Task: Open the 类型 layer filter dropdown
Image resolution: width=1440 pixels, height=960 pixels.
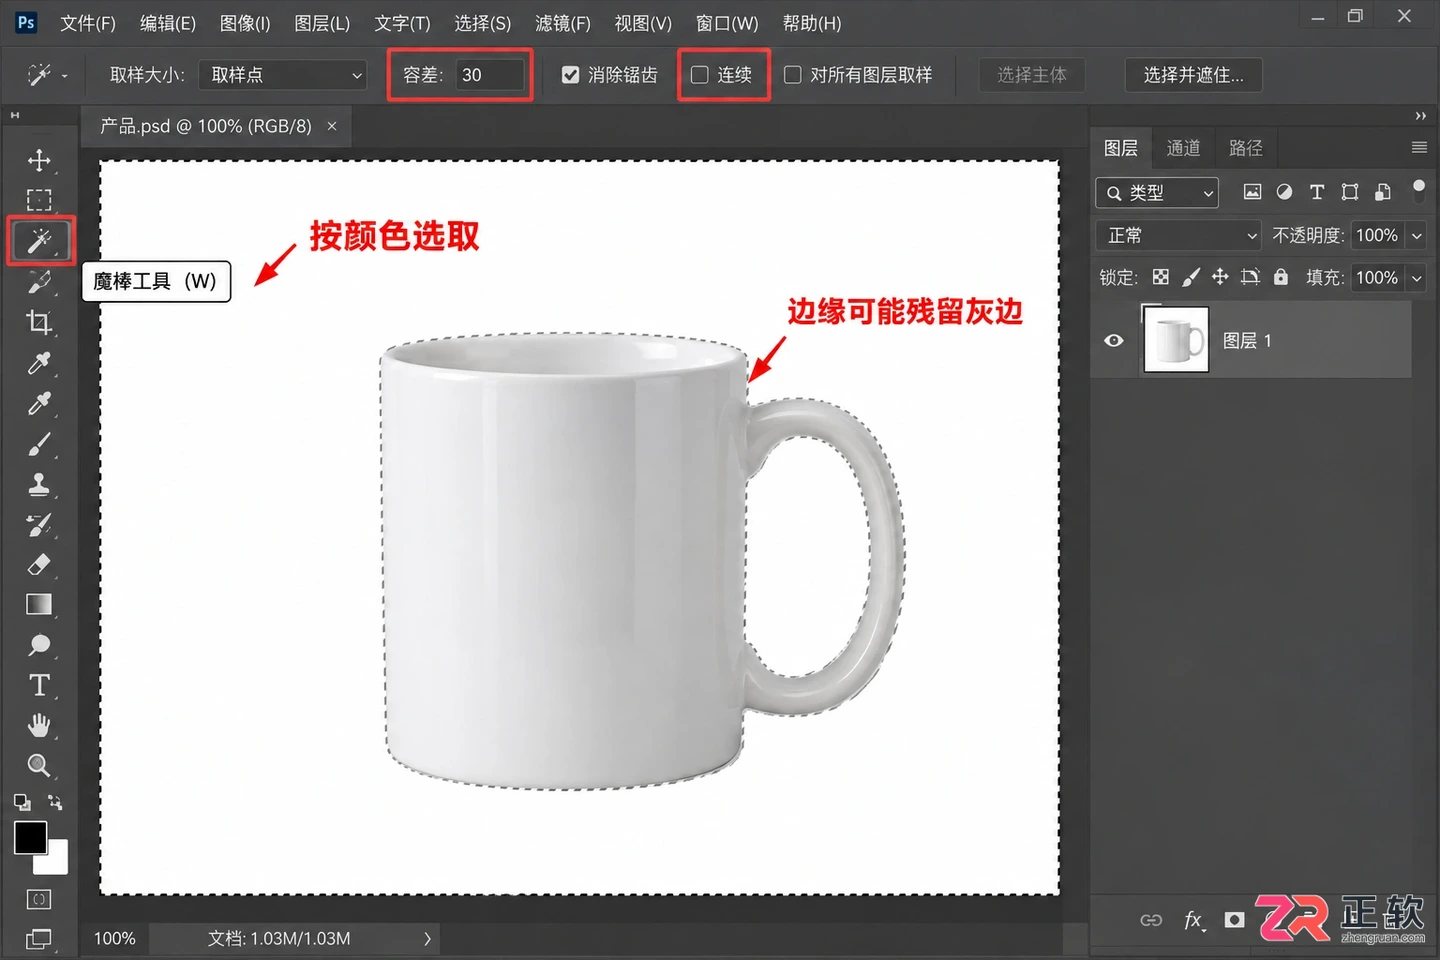Action: (1157, 193)
